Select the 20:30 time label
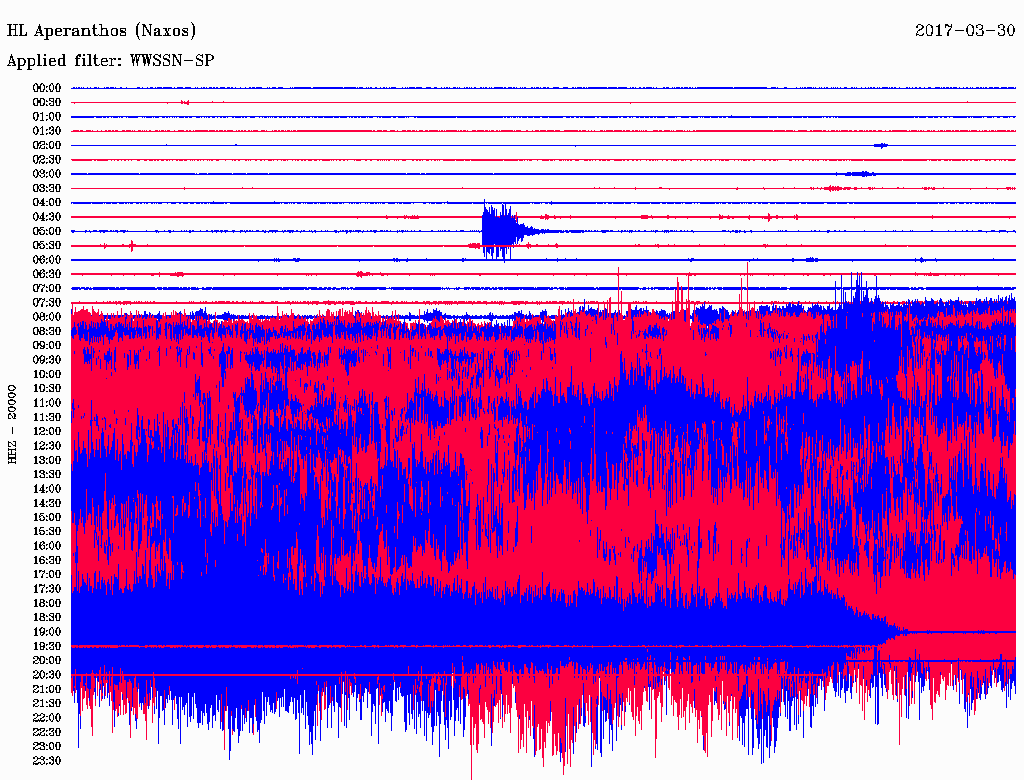Screen dimensions: 1024x780 (x=47, y=675)
